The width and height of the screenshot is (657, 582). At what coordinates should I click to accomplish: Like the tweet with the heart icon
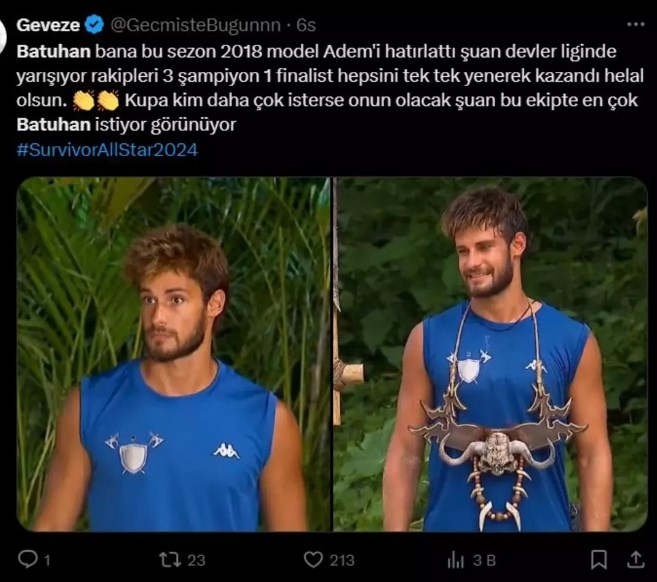click(313, 560)
